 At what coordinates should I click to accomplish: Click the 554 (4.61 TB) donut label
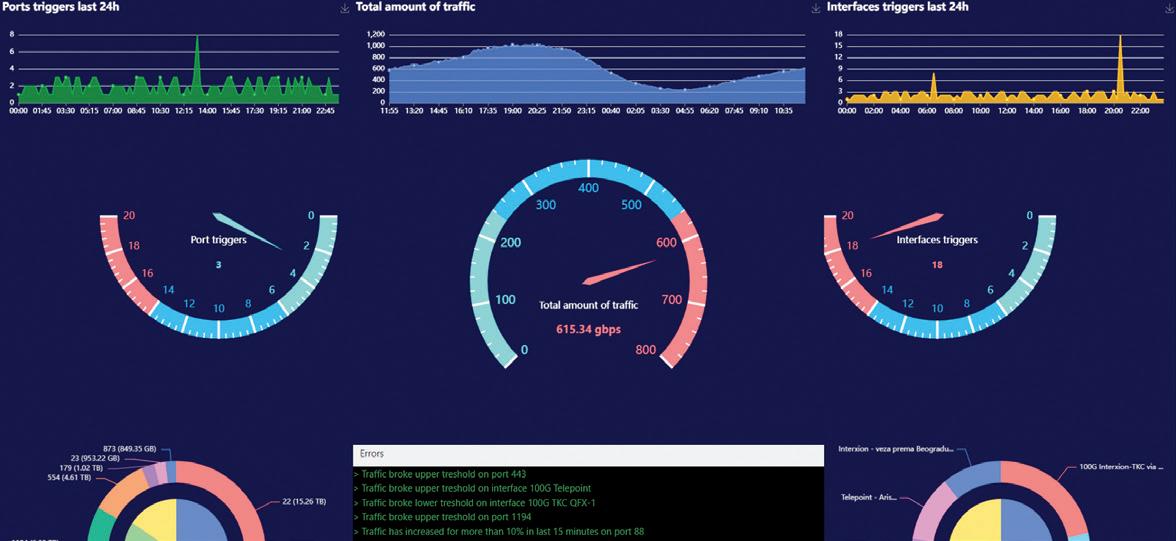click(69, 477)
